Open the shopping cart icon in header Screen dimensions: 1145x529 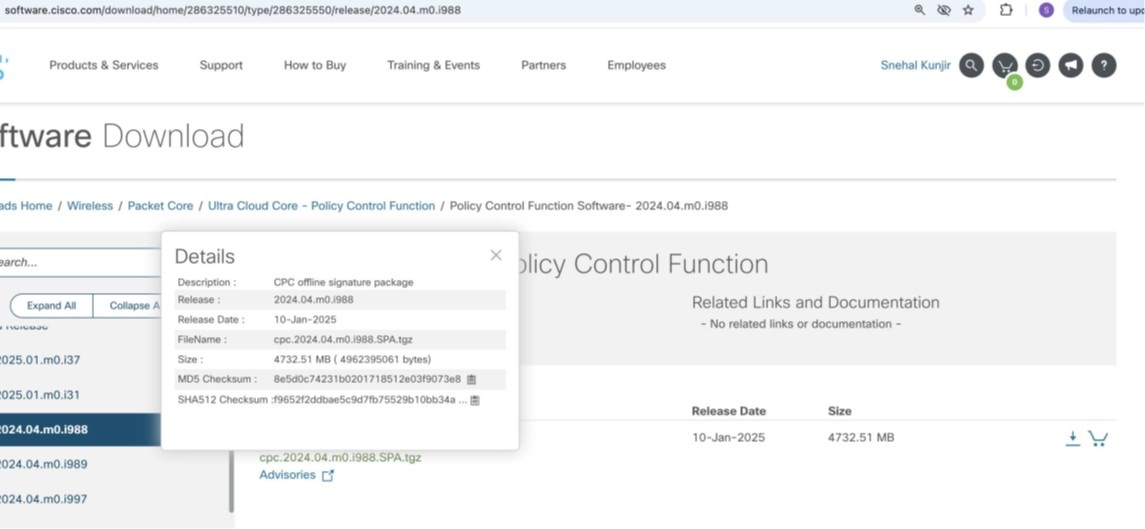click(x=1005, y=65)
